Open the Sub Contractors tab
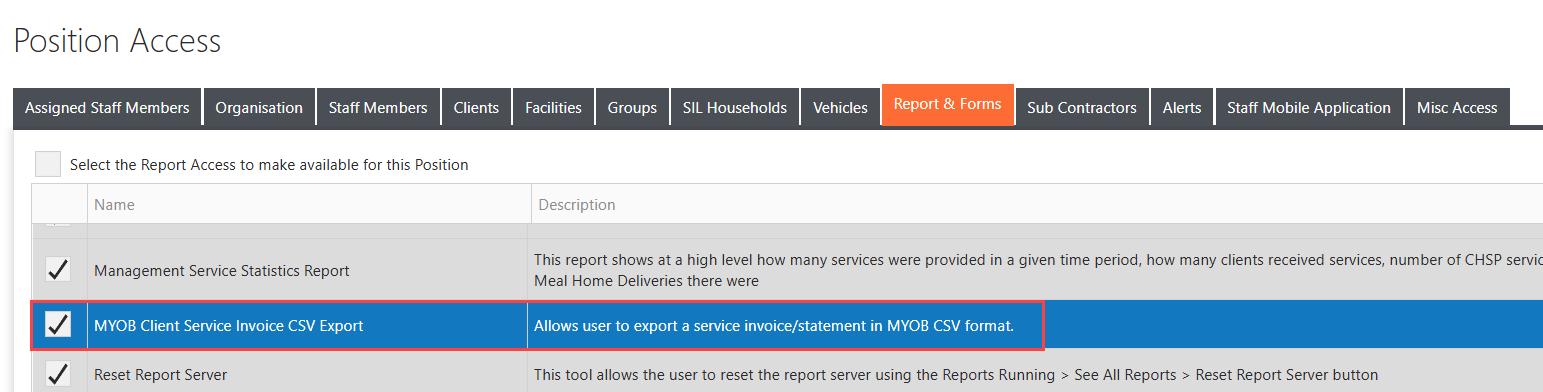Screen dimensions: 1543x392 coord(1082,108)
